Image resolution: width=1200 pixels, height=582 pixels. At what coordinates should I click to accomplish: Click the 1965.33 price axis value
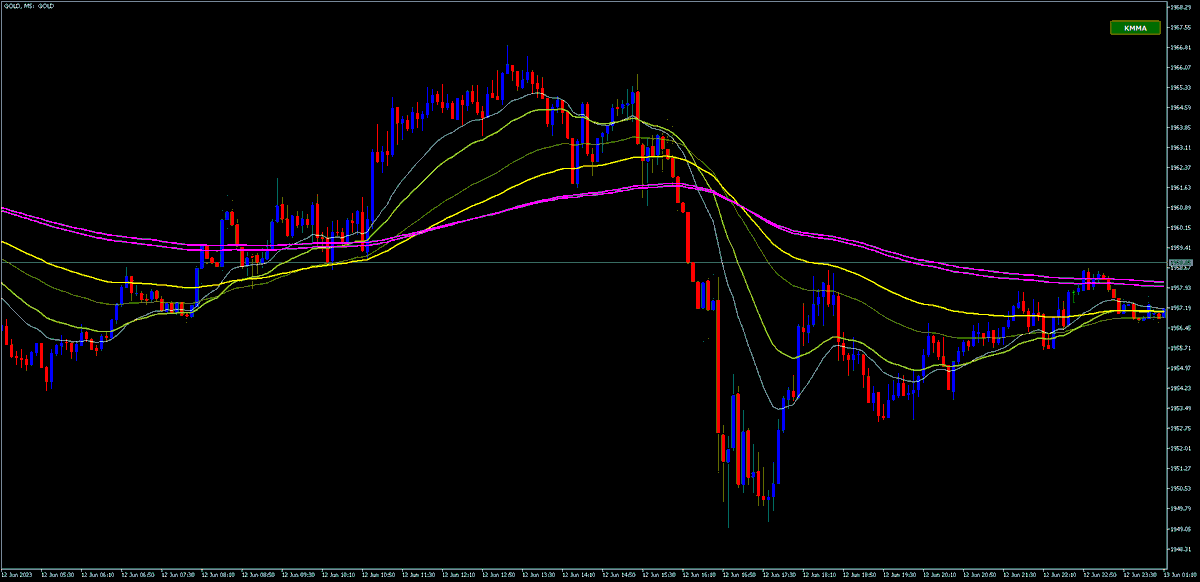click(1180, 87)
